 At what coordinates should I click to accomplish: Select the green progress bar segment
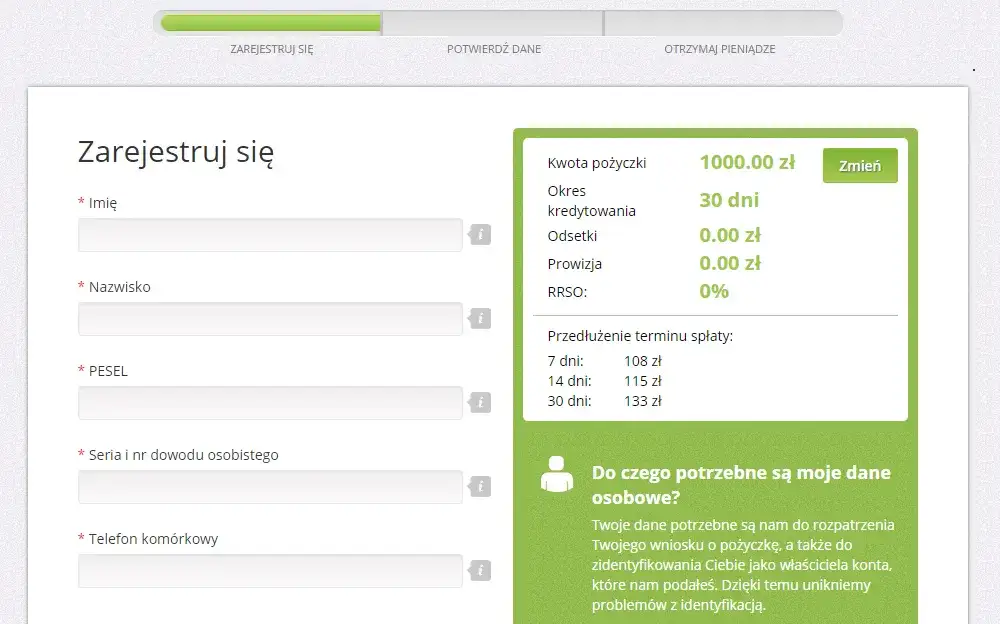click(270, 22)
